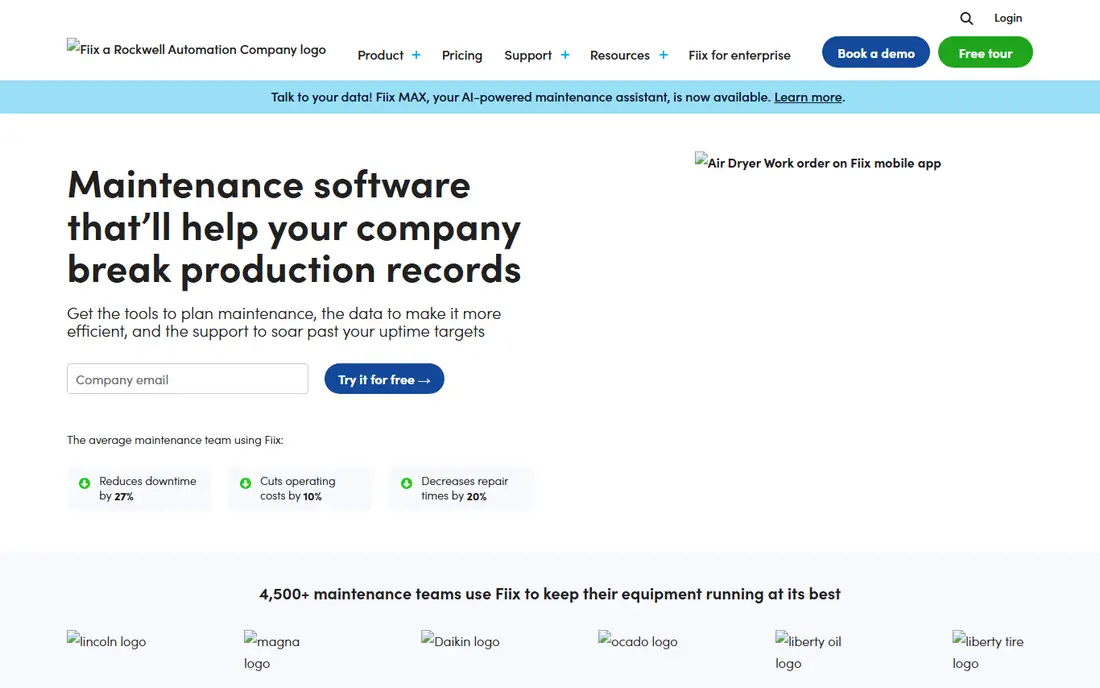Click 'The average maintenance team using Fiix' text
The image size is (1100, 688).
pos(175,440)
